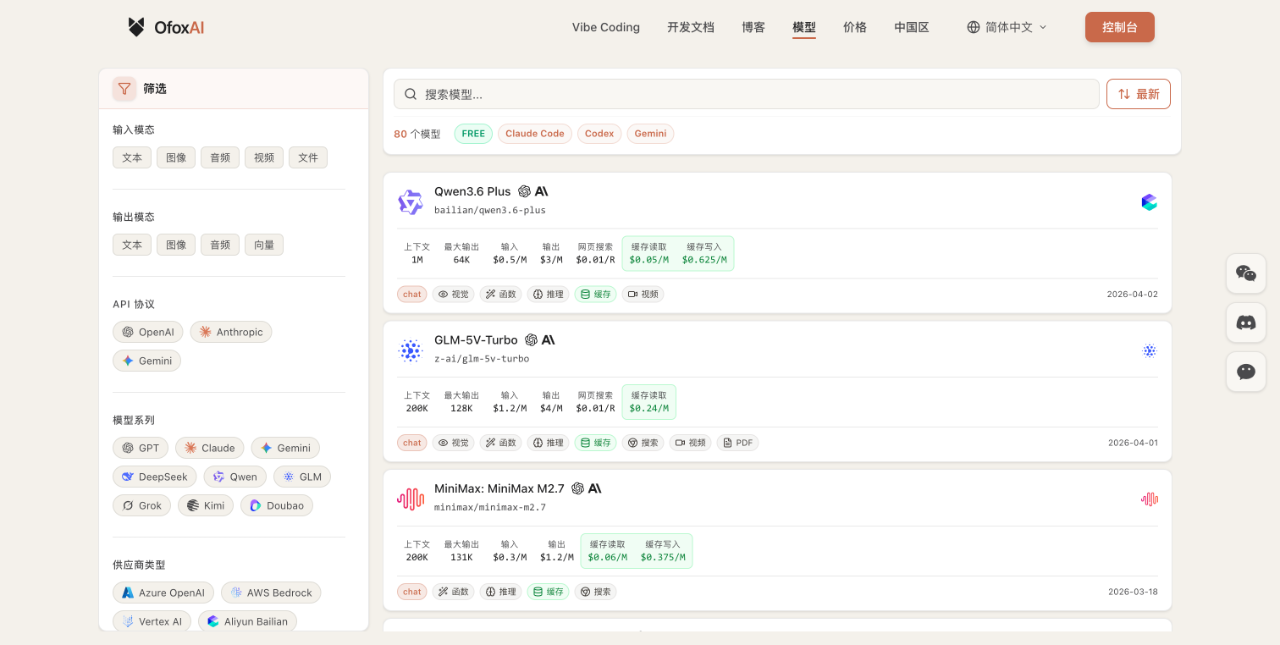Image resolution: width=1280 pixels, height=645 pixels.
Task: Toggle the DeepSeek model series filter
Action: [x=154, y=477]
